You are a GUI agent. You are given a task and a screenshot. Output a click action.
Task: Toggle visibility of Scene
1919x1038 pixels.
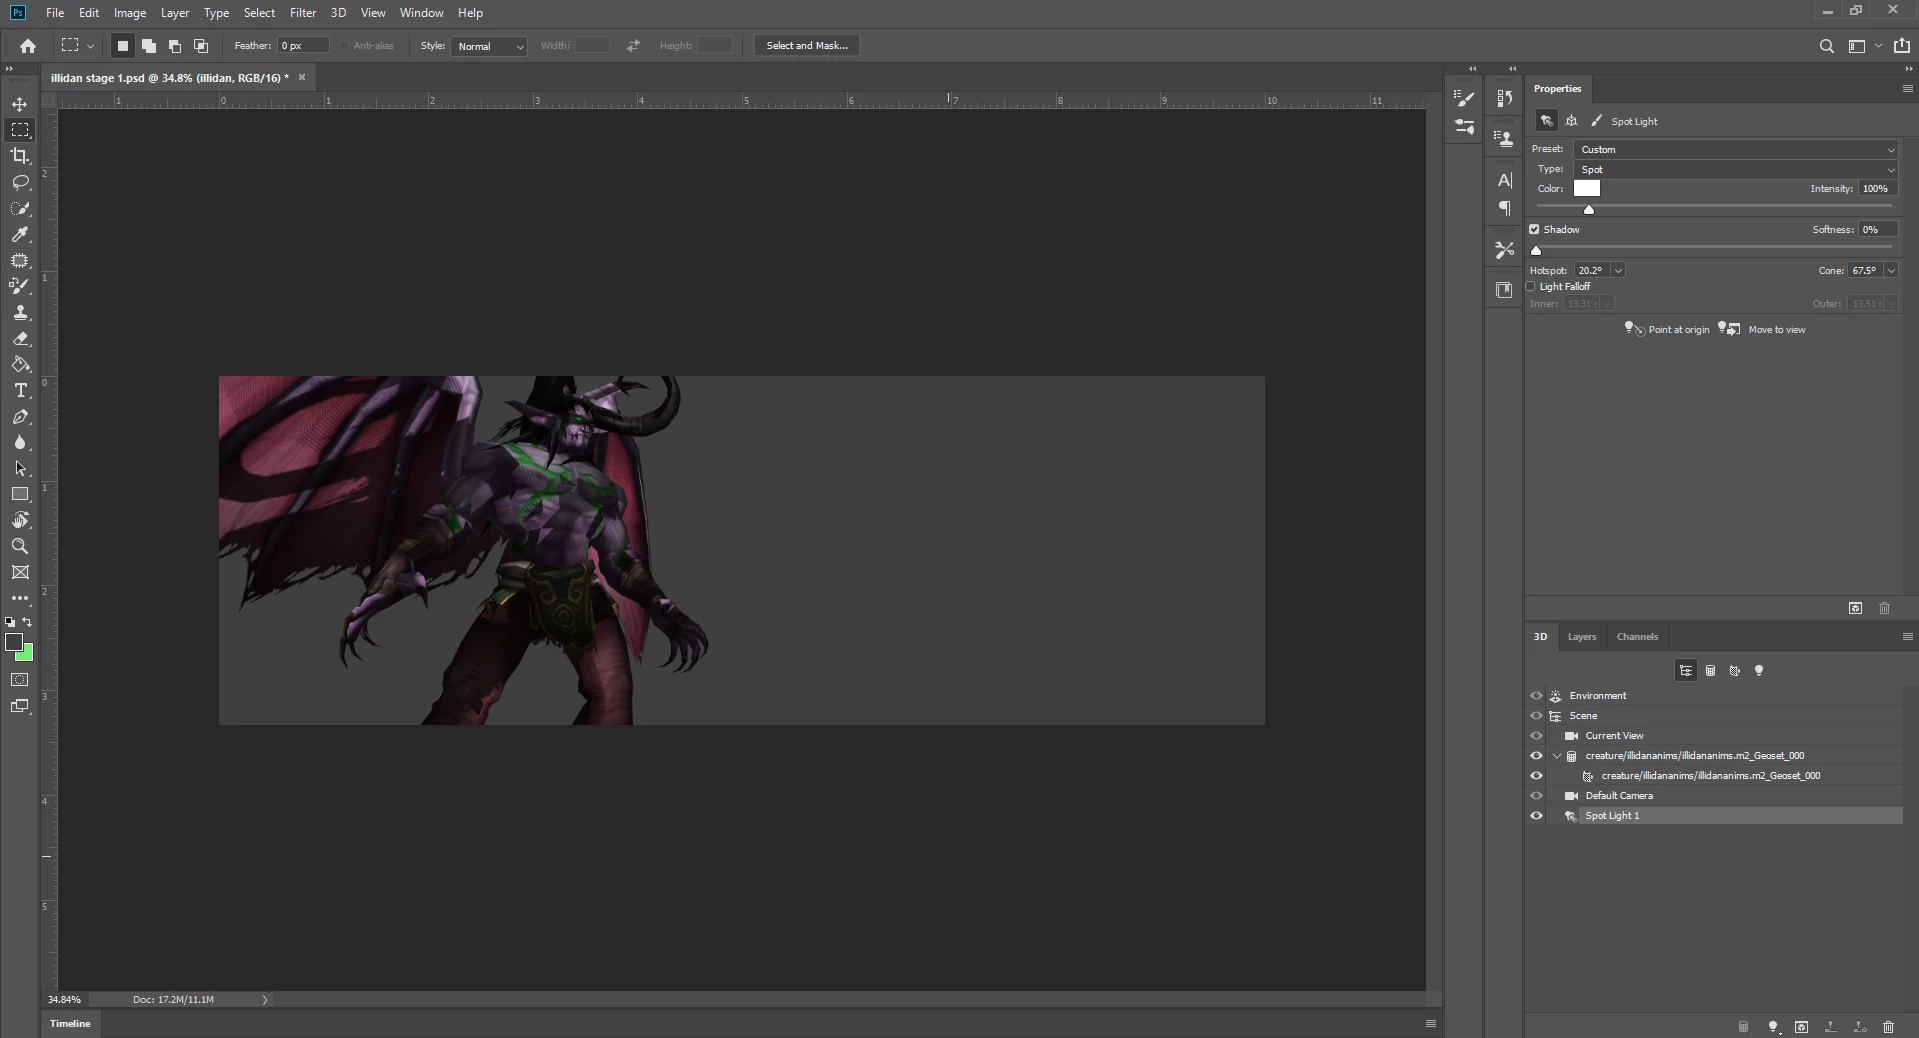(1537, 716)
